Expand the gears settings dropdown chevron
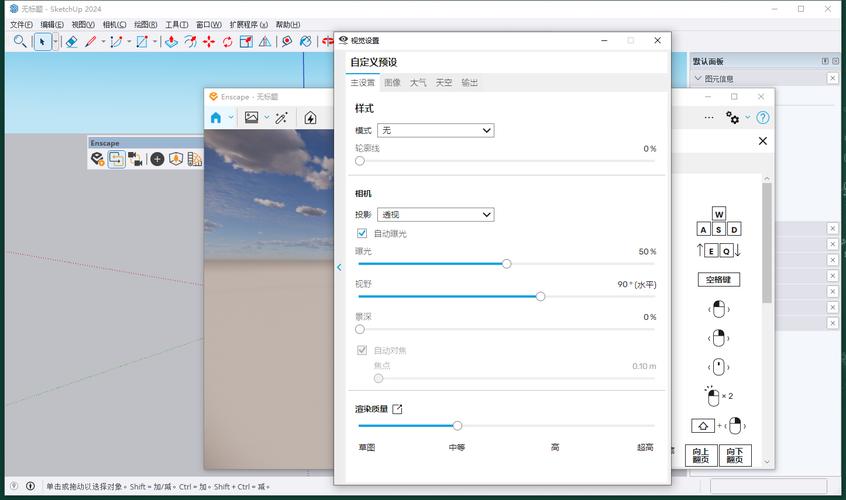 (748, 117)
